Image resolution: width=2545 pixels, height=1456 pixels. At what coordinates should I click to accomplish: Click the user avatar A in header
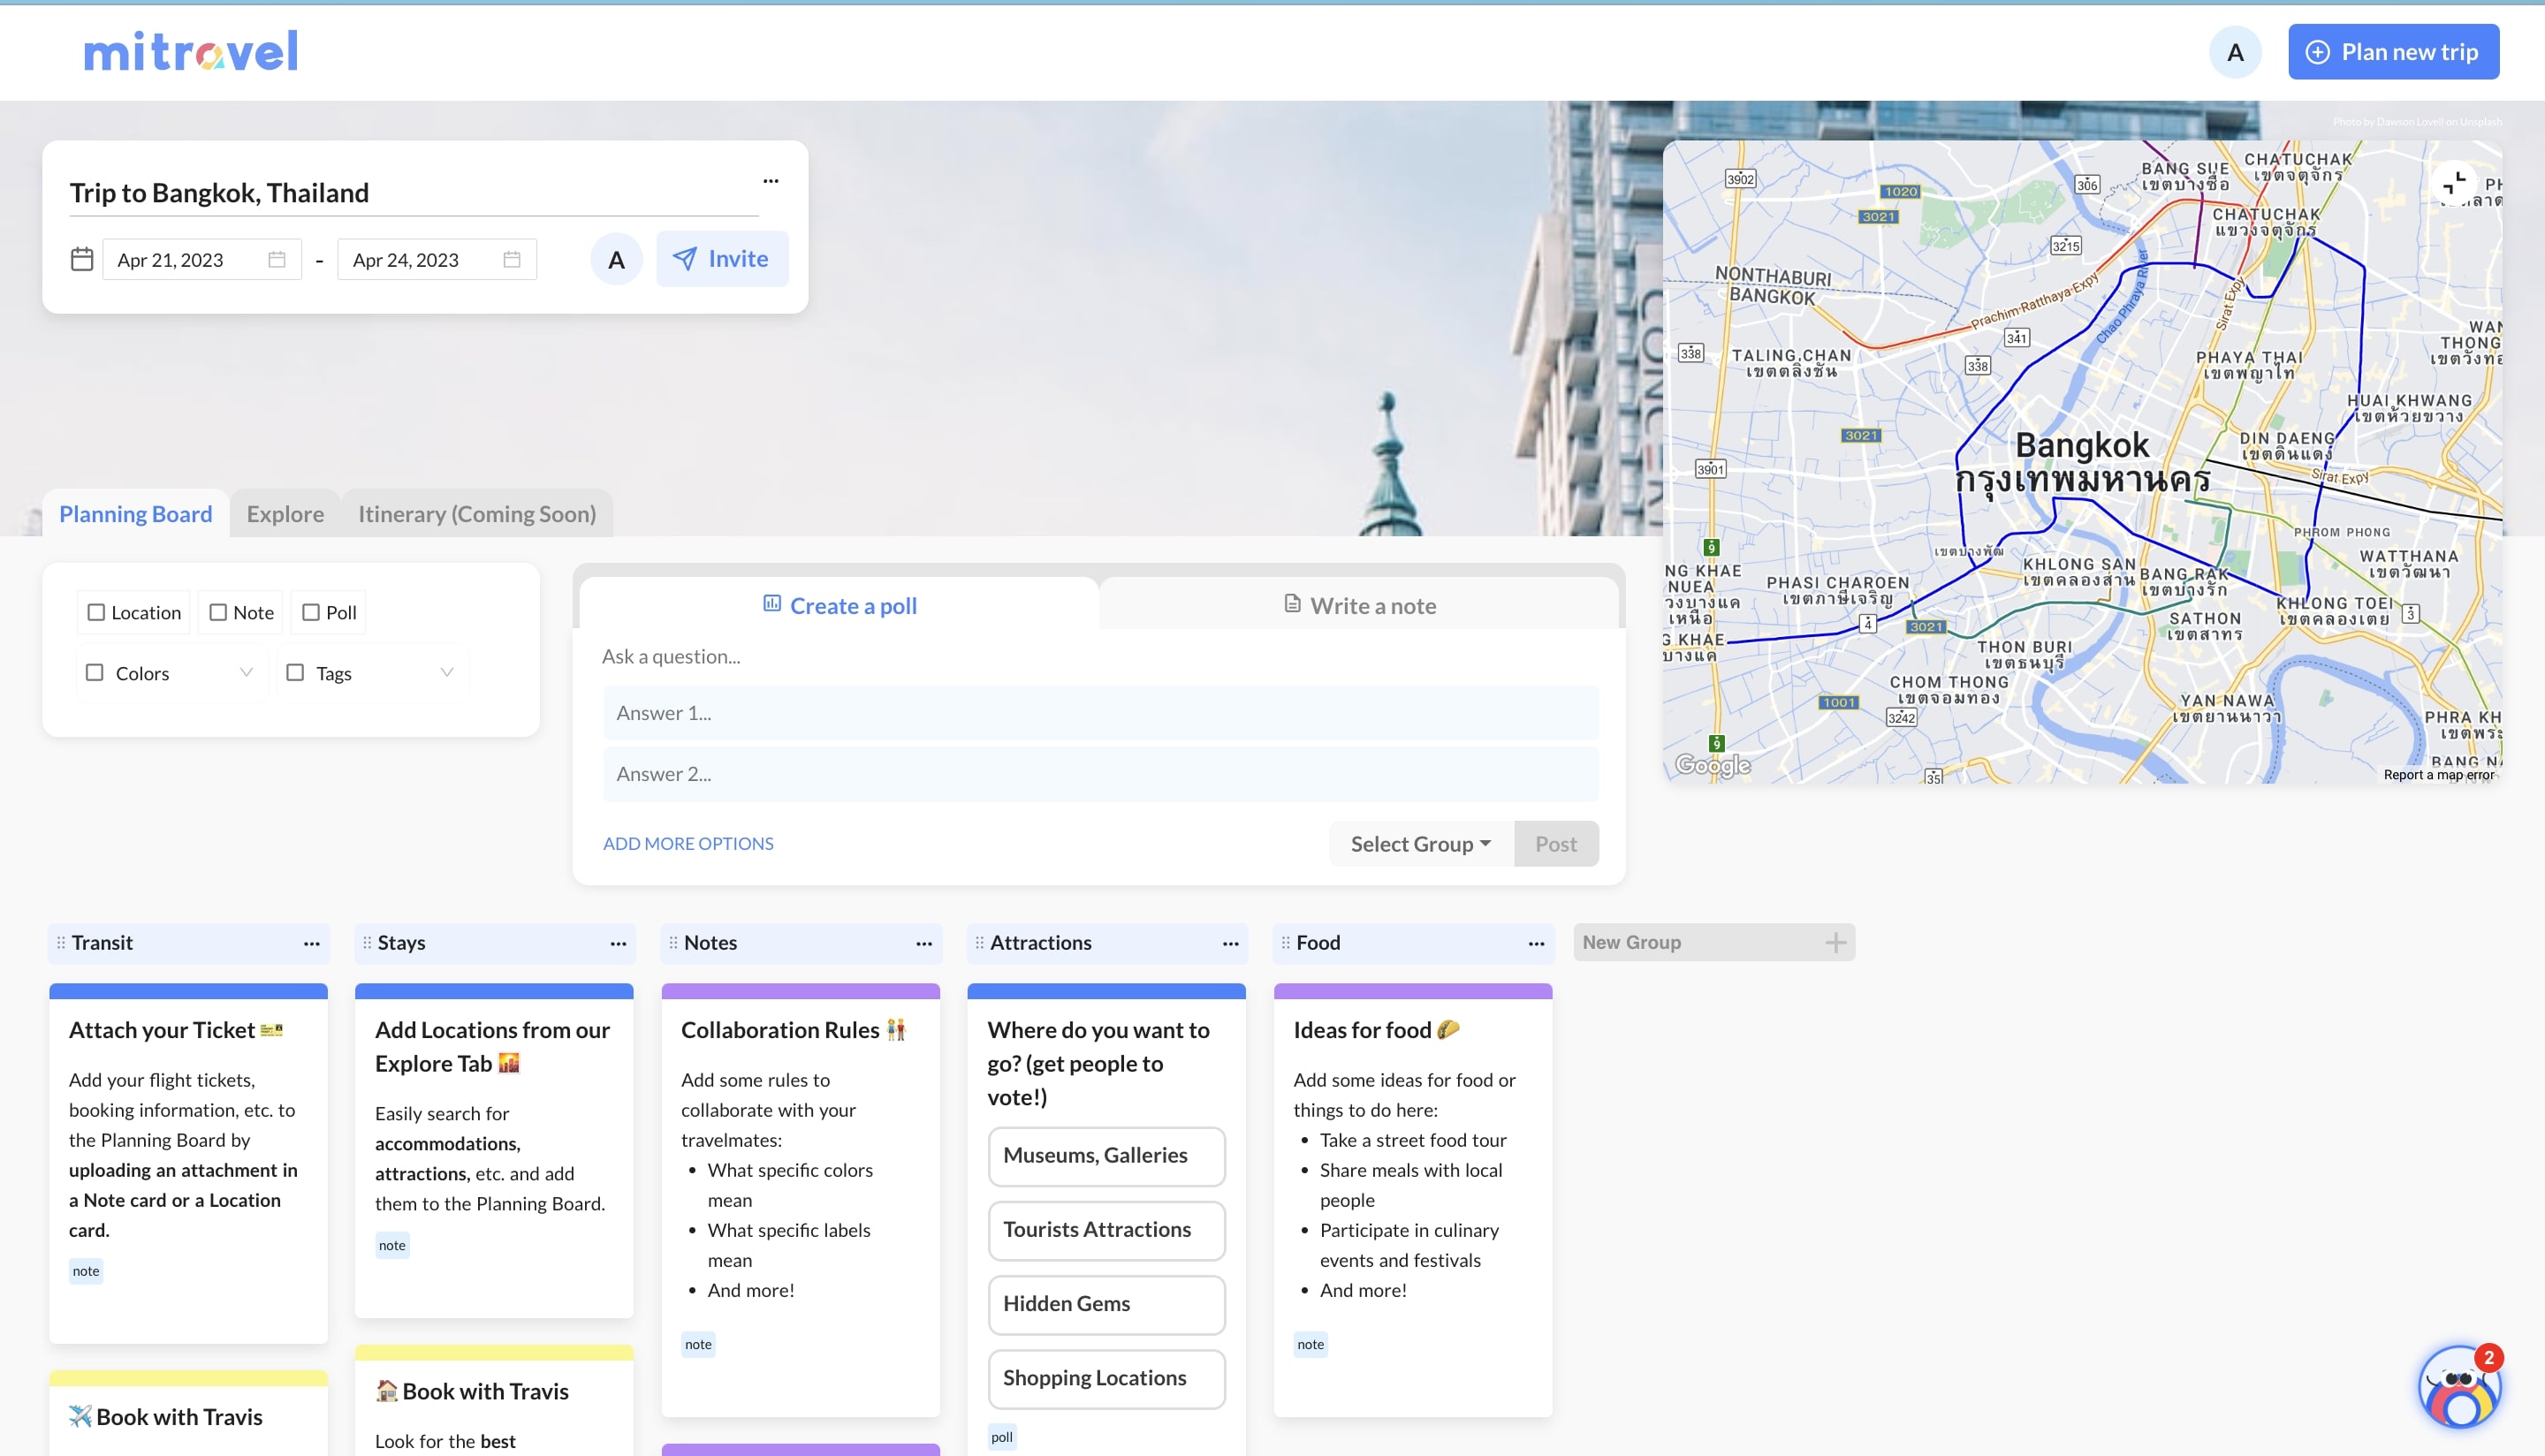pos(2235,52)
